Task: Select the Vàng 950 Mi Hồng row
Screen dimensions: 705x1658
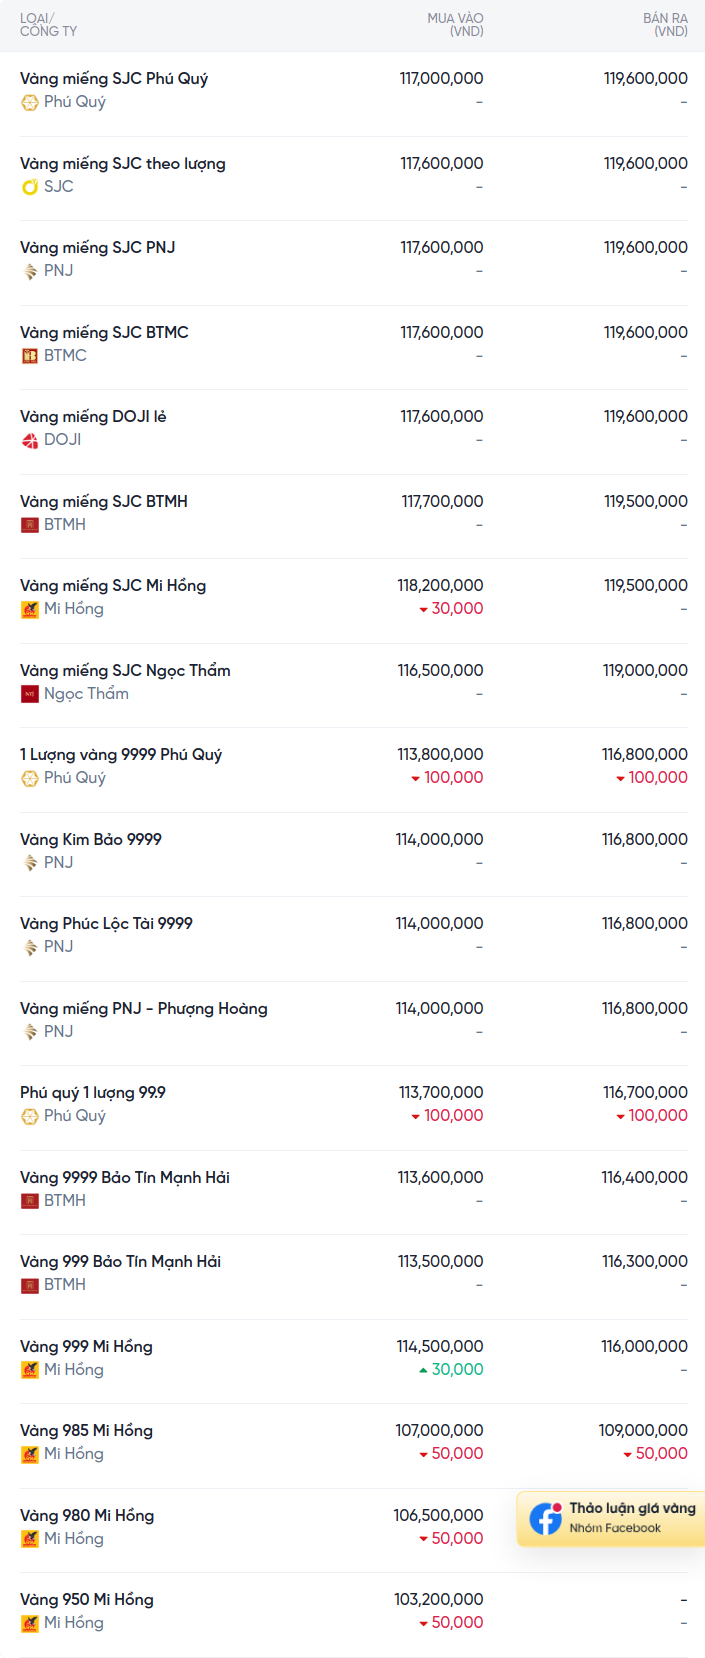Action: 354,1615
